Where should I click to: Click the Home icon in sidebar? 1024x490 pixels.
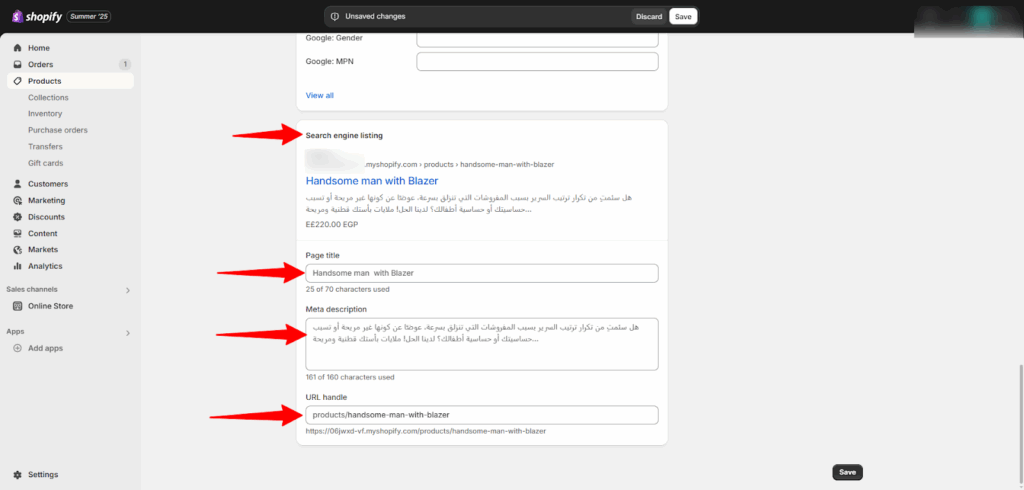[x=18, y=48]
